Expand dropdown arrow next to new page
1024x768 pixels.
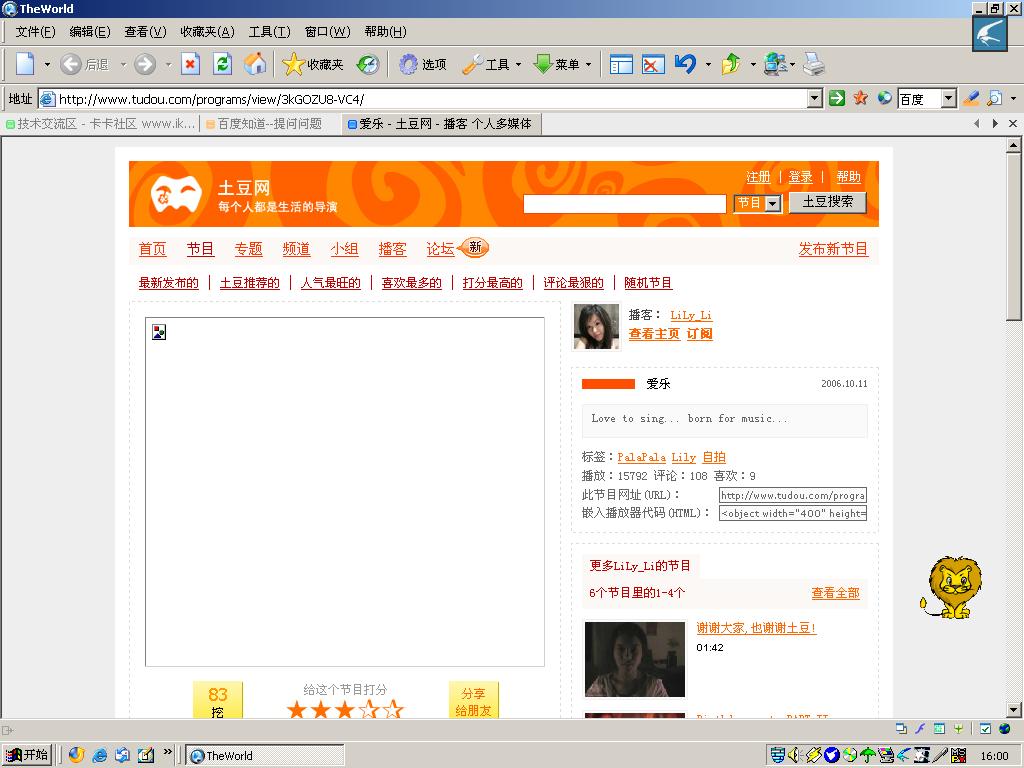47,64
